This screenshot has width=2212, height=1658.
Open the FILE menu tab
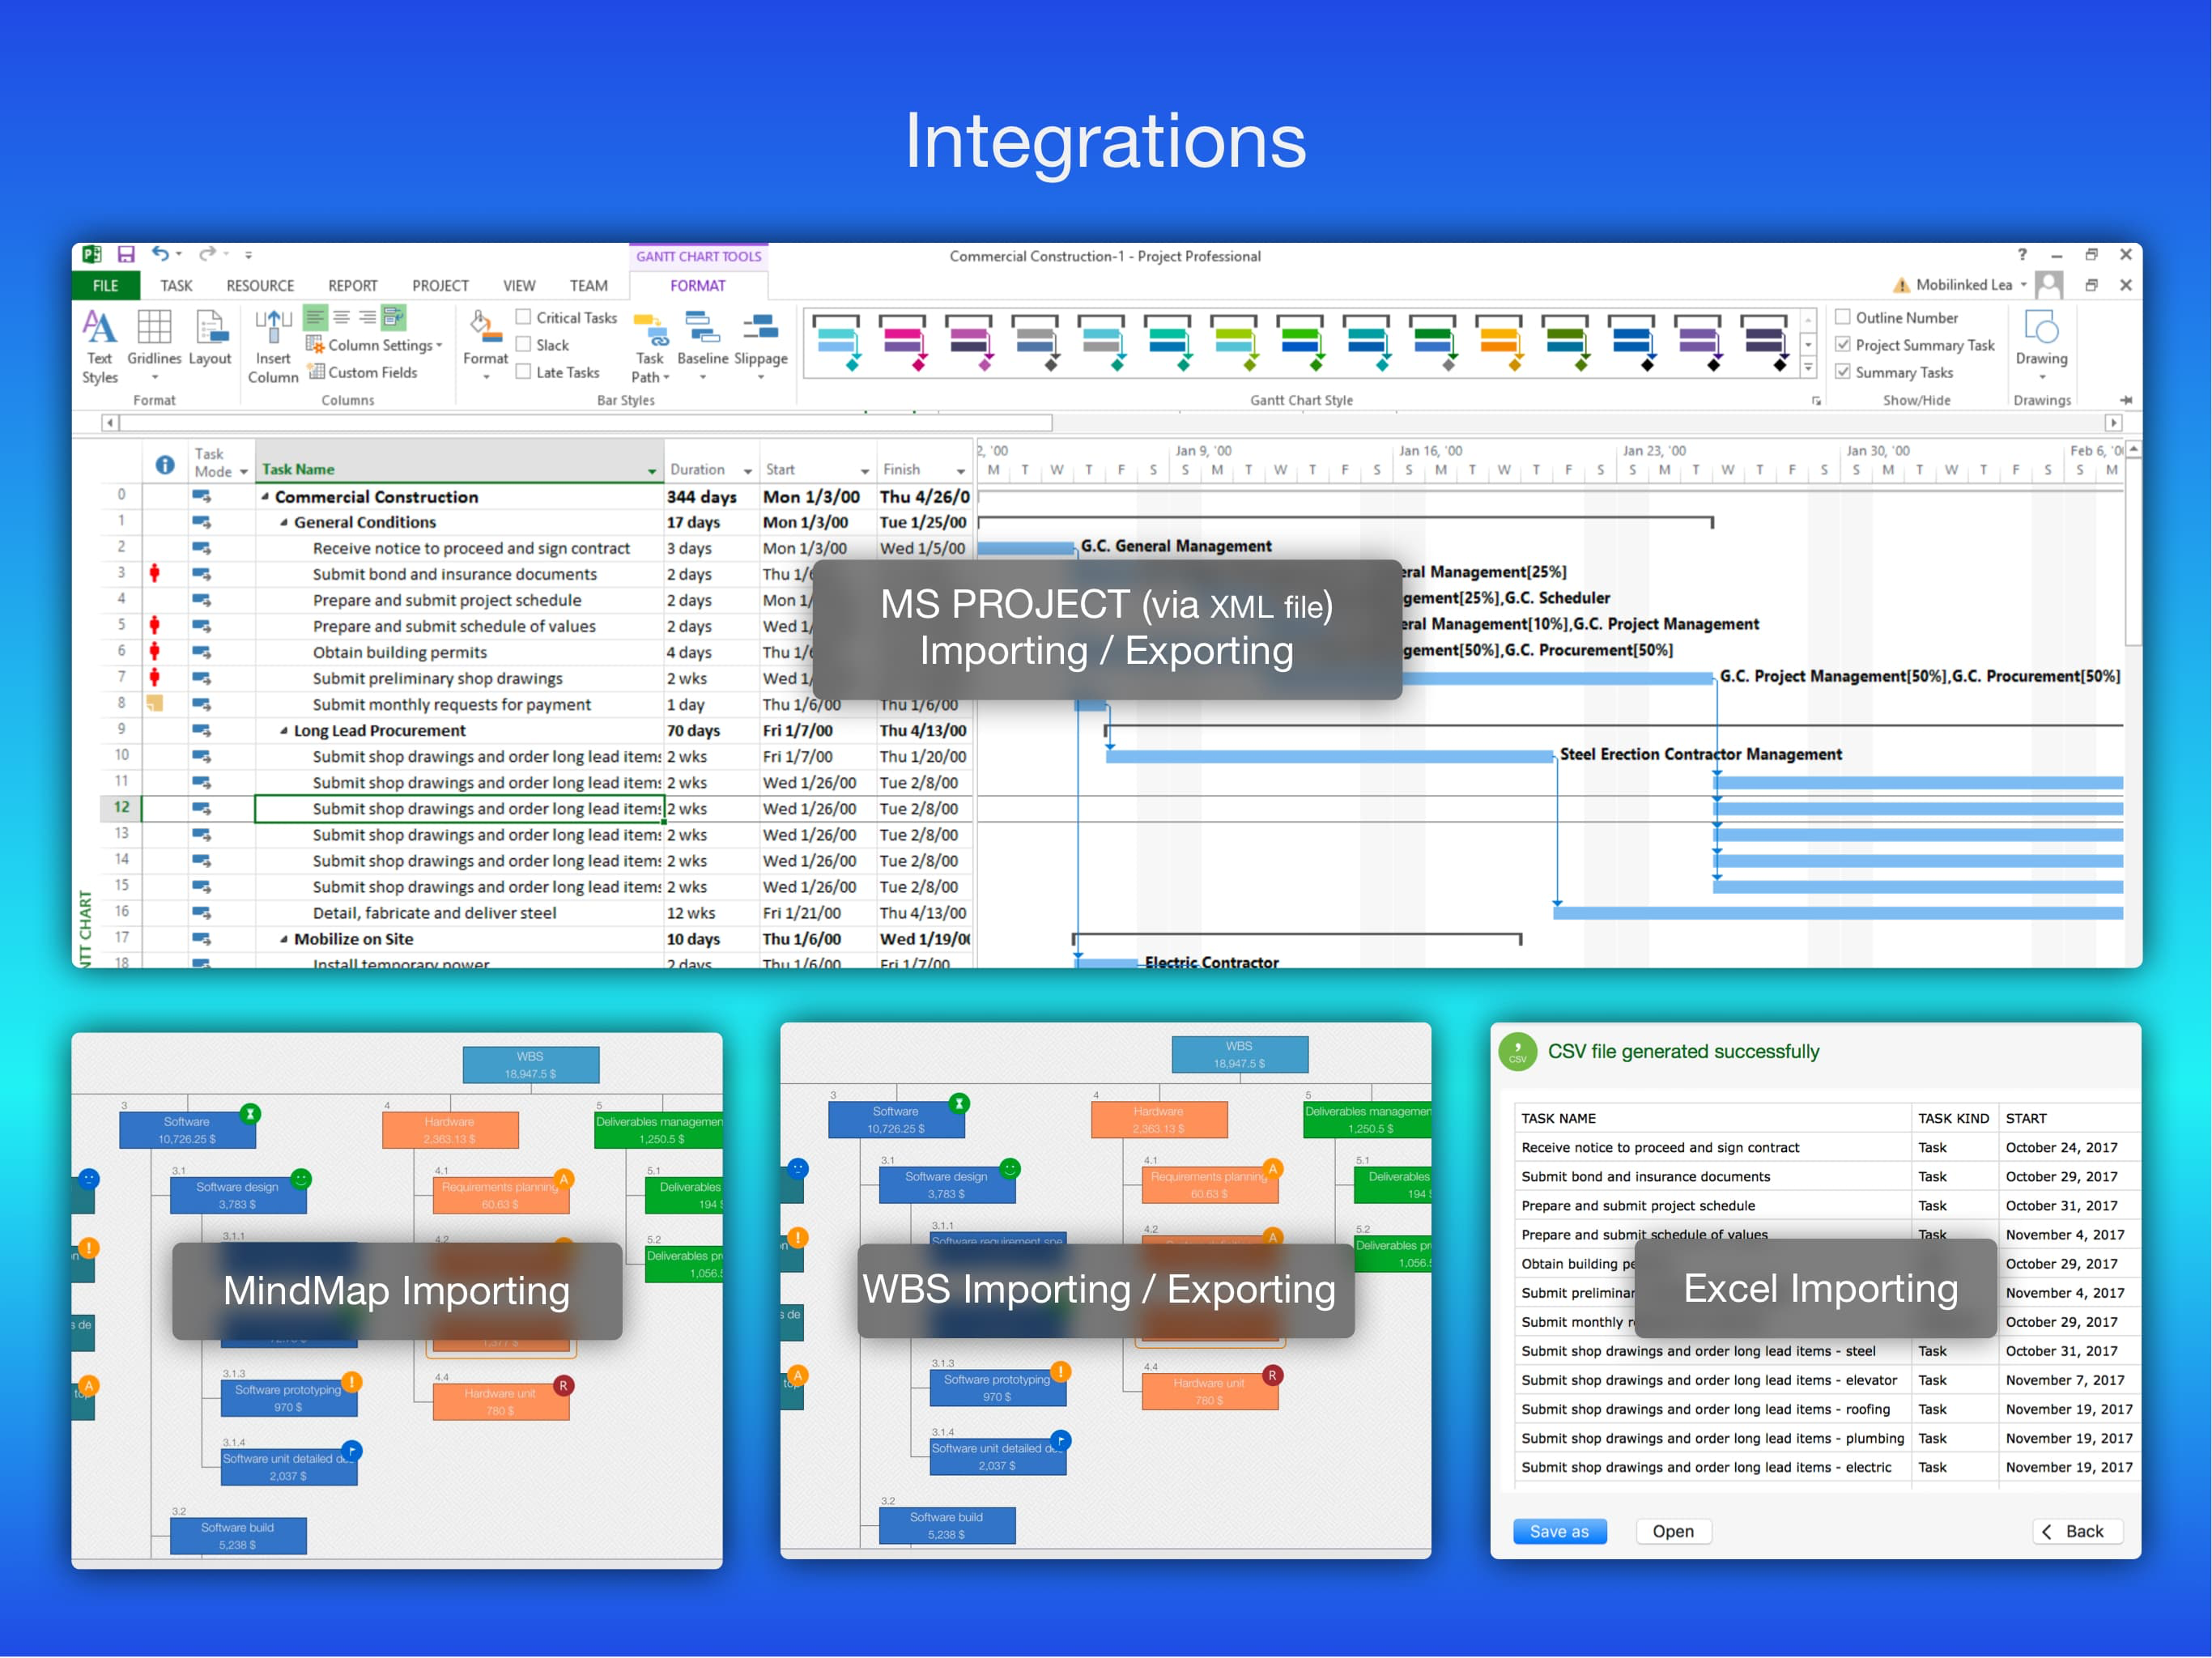105,286
